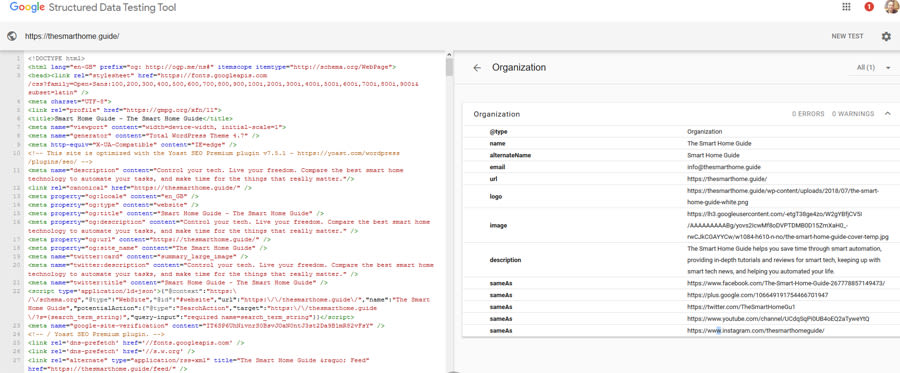Open the notifications badge showing 1

click(869, 7)
